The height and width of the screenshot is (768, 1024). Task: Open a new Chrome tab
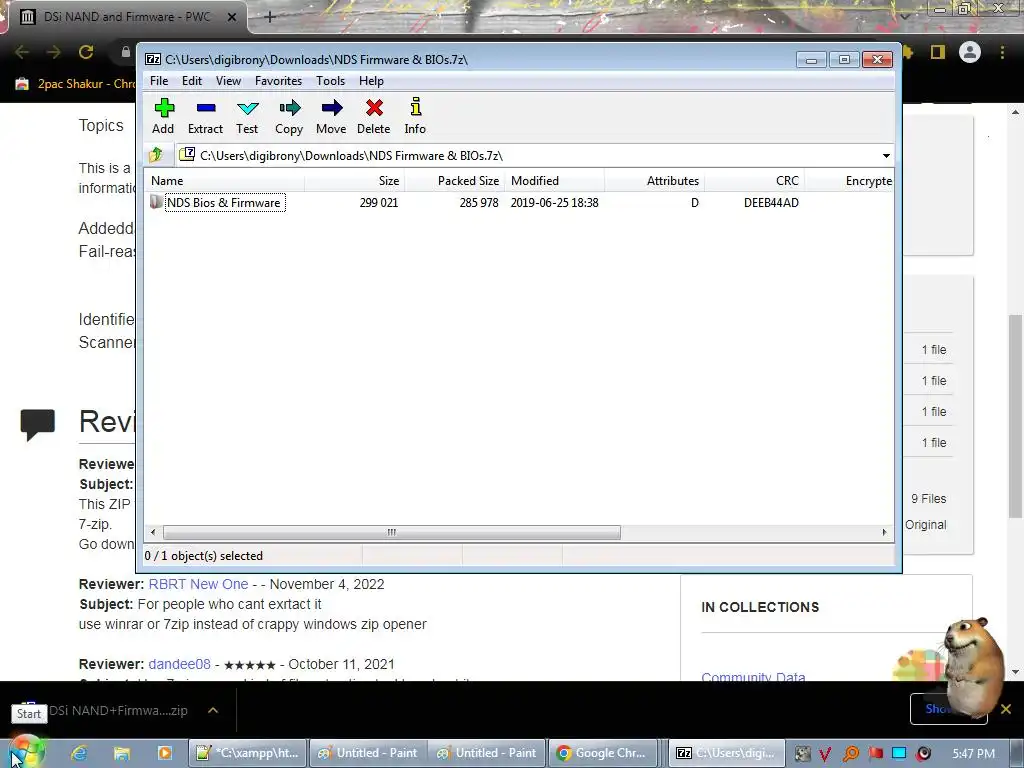(270, 17)
